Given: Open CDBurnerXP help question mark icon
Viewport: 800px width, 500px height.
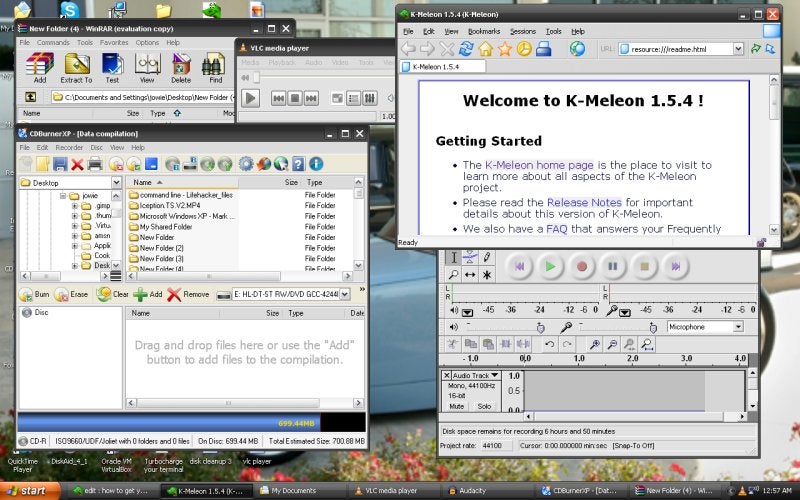Looking at the screenshot, I should point(298,164).
